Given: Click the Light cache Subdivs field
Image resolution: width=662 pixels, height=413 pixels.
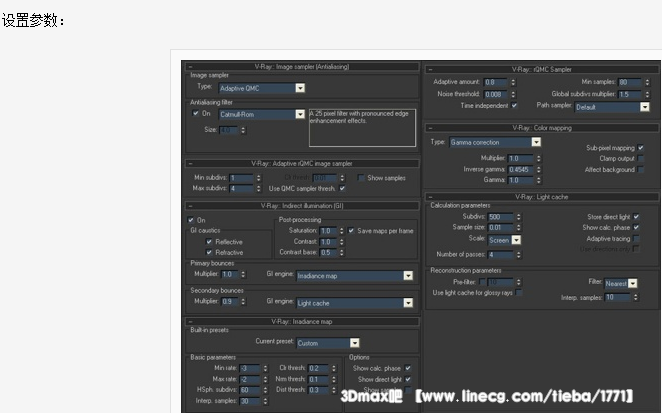Looking at the screenshot, I should [x=501, y=217].
